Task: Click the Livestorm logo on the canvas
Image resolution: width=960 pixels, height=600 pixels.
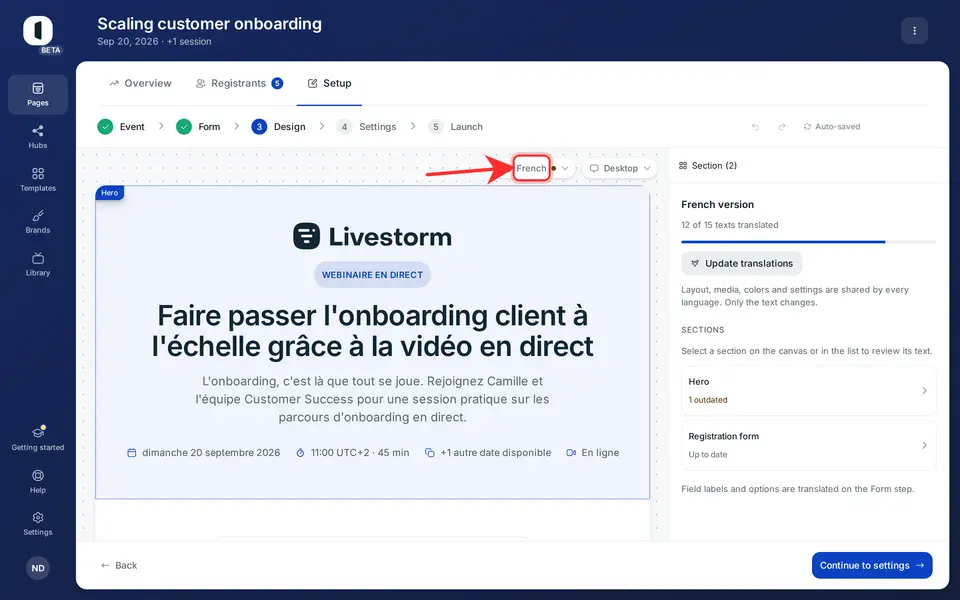Action: [372, 236]
